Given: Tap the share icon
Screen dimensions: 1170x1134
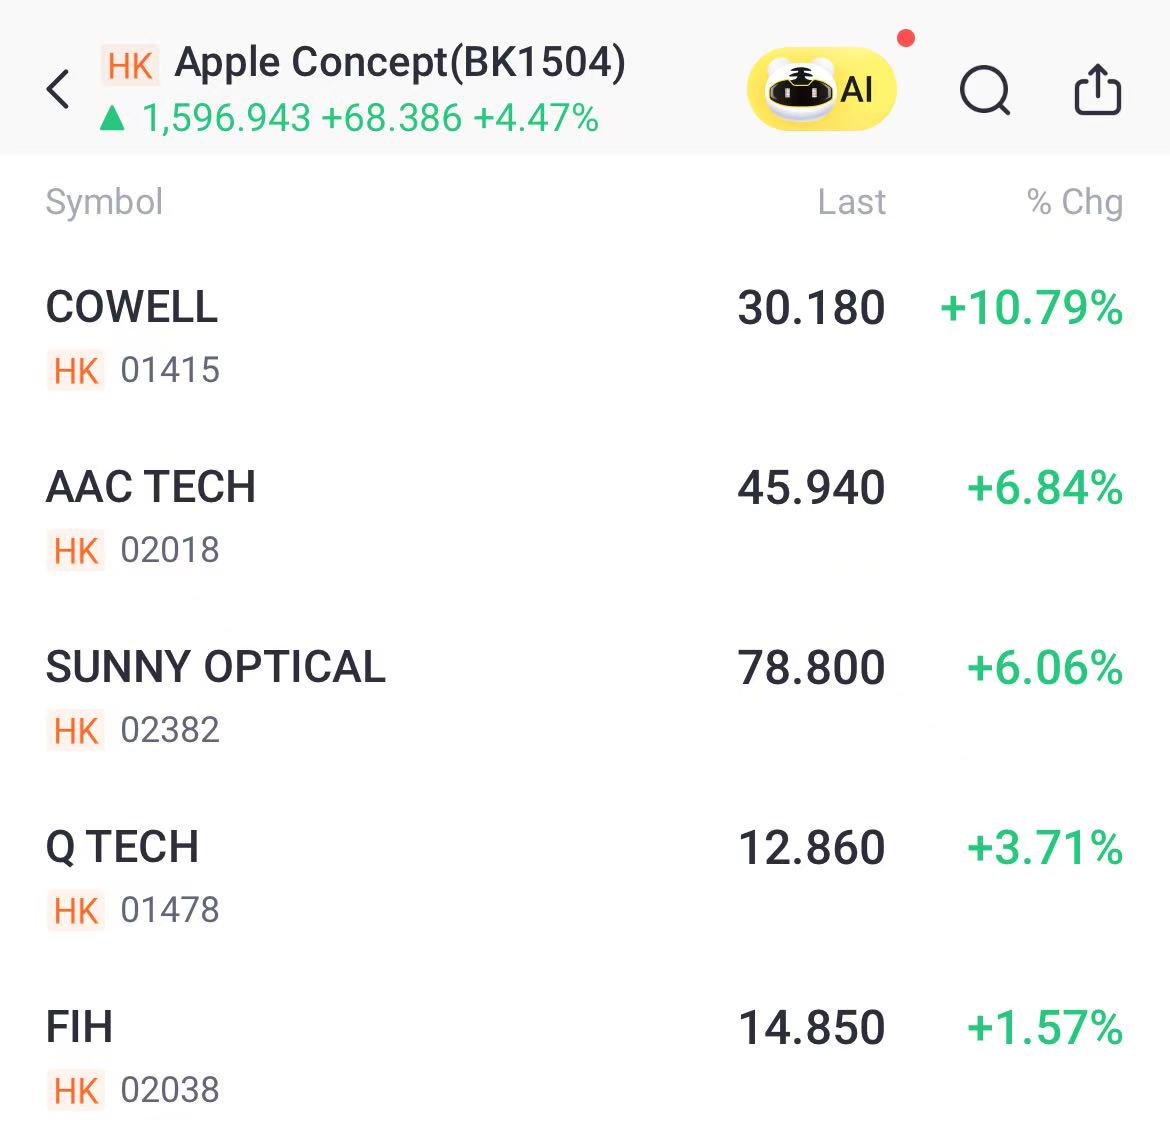Looking at the screenshot, I should click(1097, 90).
